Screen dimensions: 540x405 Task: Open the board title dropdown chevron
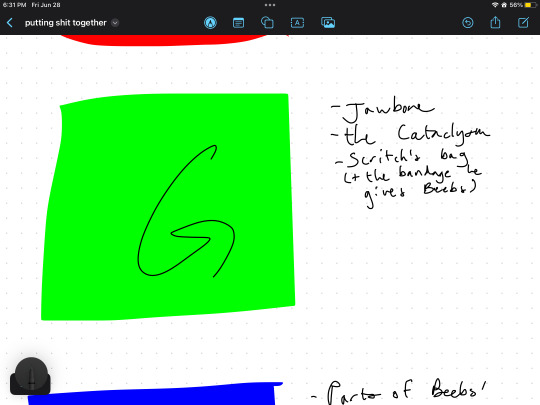(115, 23)
